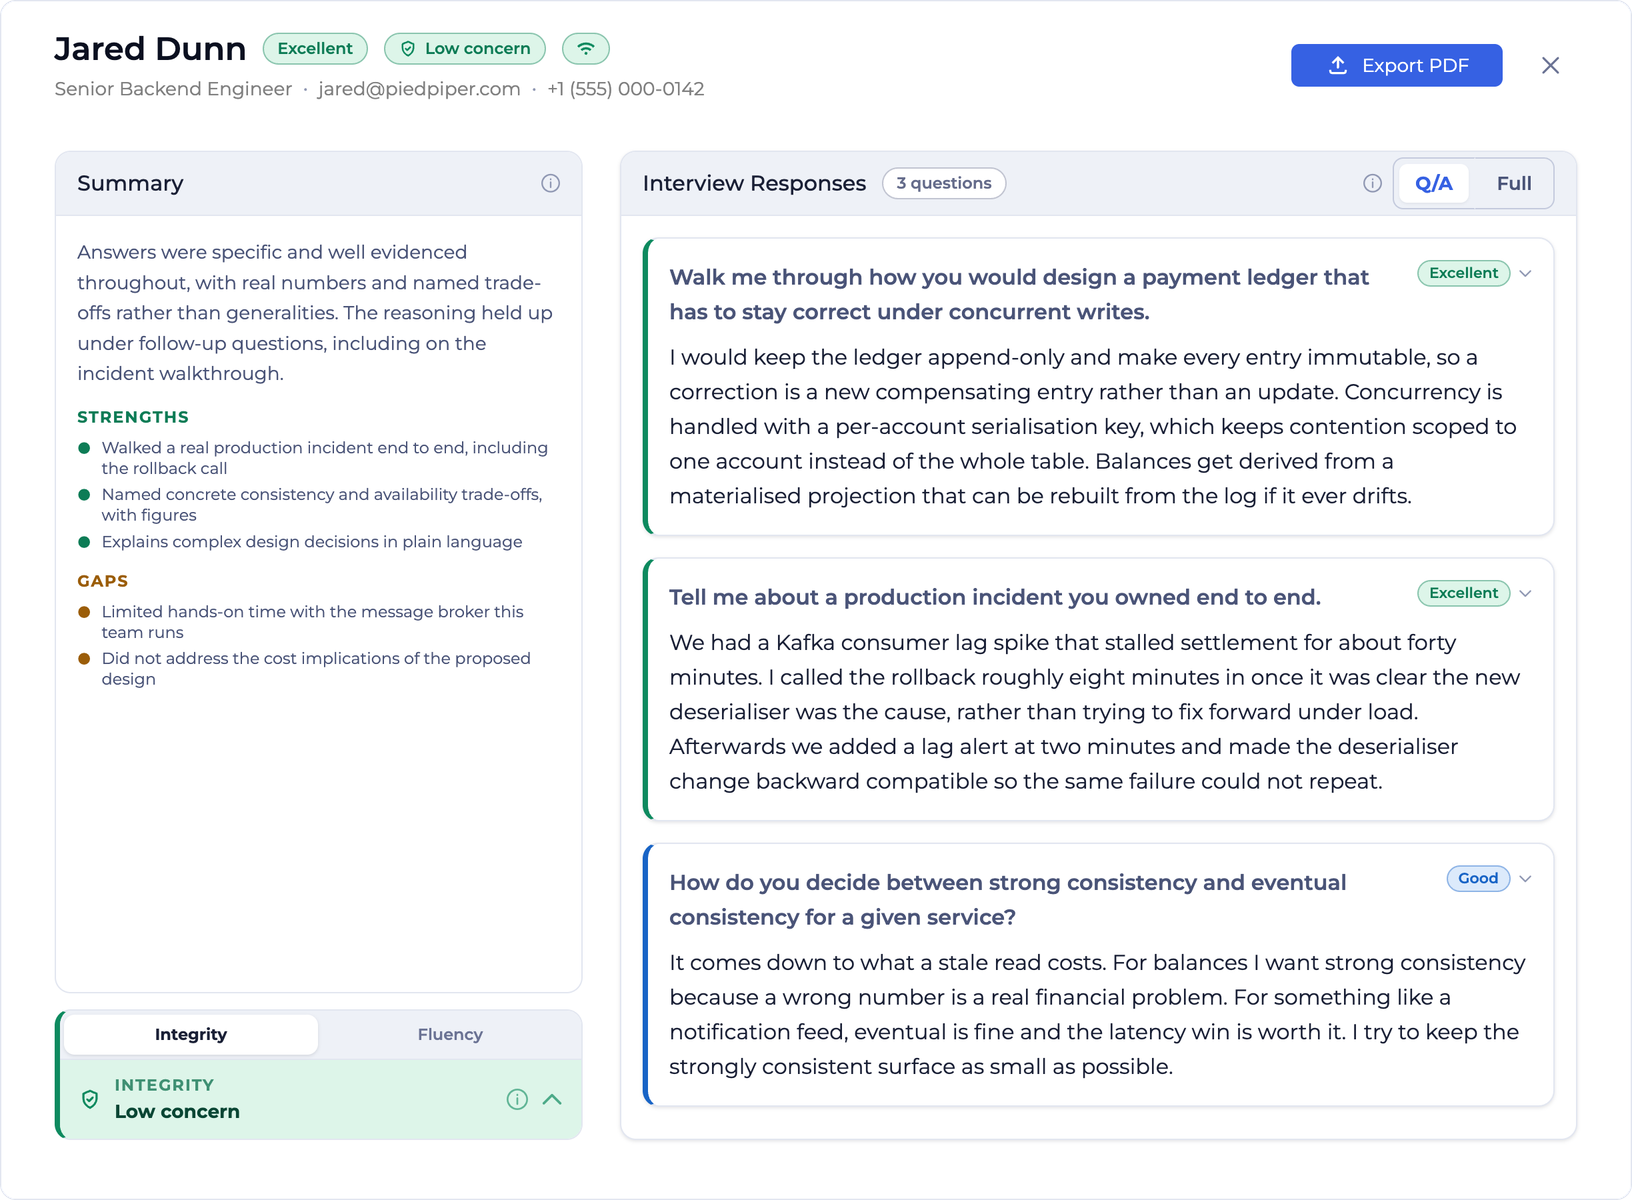Click 'Limited hands-on time with the message broker' gap
This screenshot has height=1200, width=1632.
pos(312,622)
